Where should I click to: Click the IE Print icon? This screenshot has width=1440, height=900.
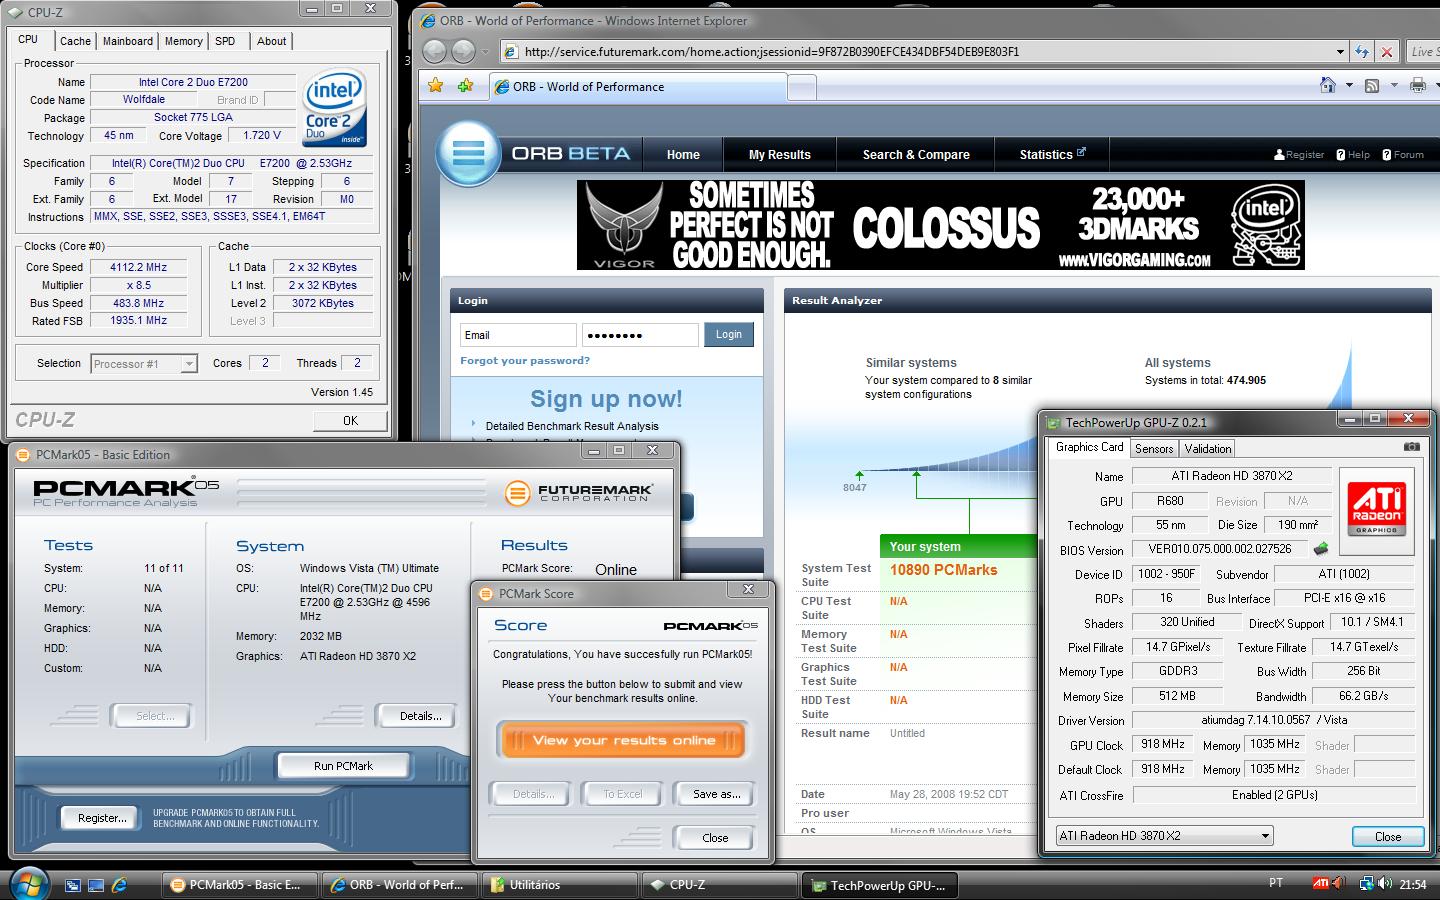[x=1417, y=86]
